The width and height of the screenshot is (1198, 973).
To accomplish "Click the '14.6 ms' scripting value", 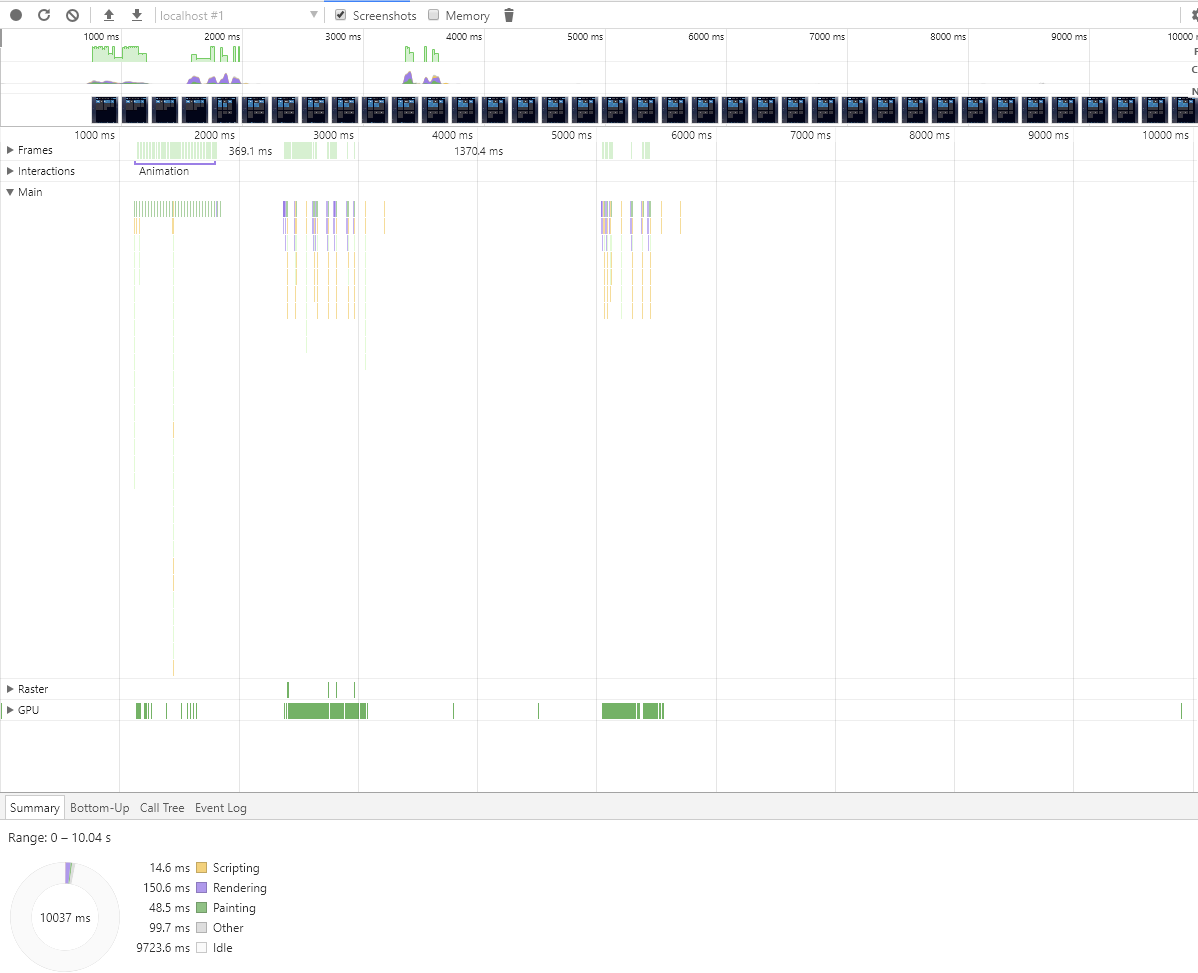I will pos(170,868).
